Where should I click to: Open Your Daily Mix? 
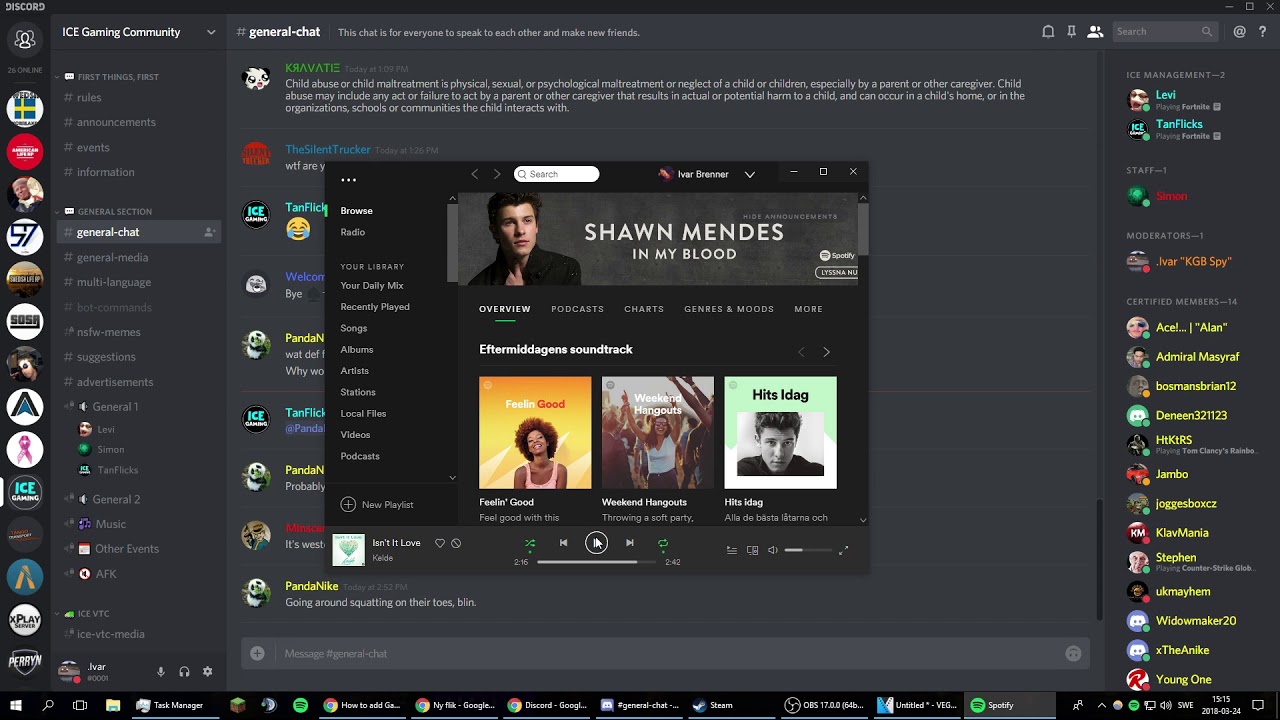372,286
